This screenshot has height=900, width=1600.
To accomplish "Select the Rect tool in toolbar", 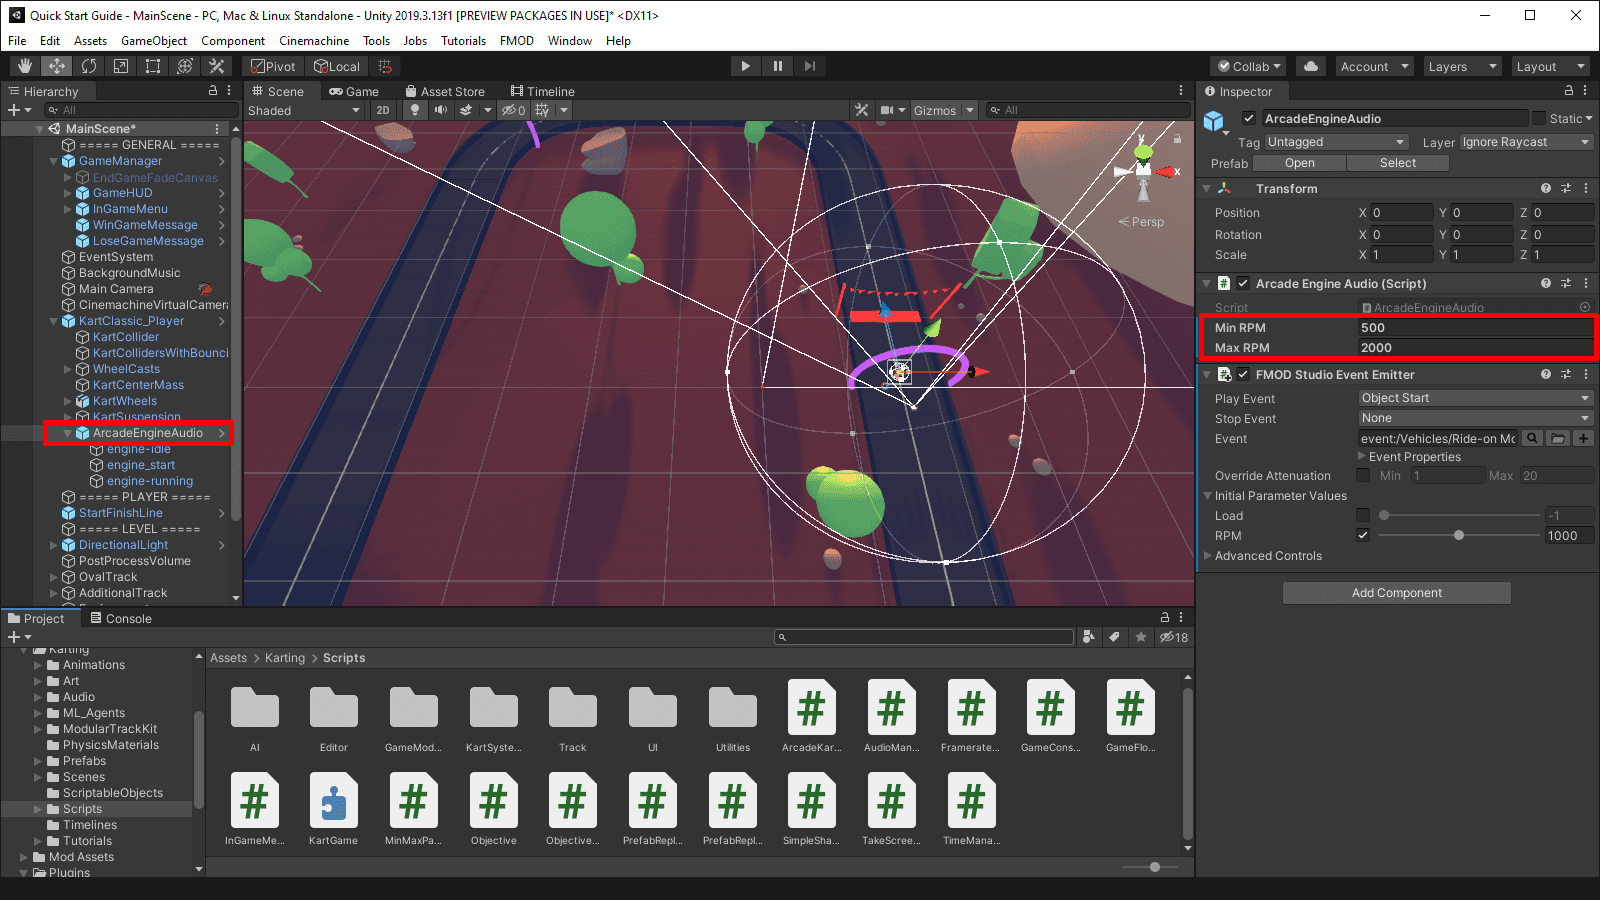I will (x=153, y=66).
